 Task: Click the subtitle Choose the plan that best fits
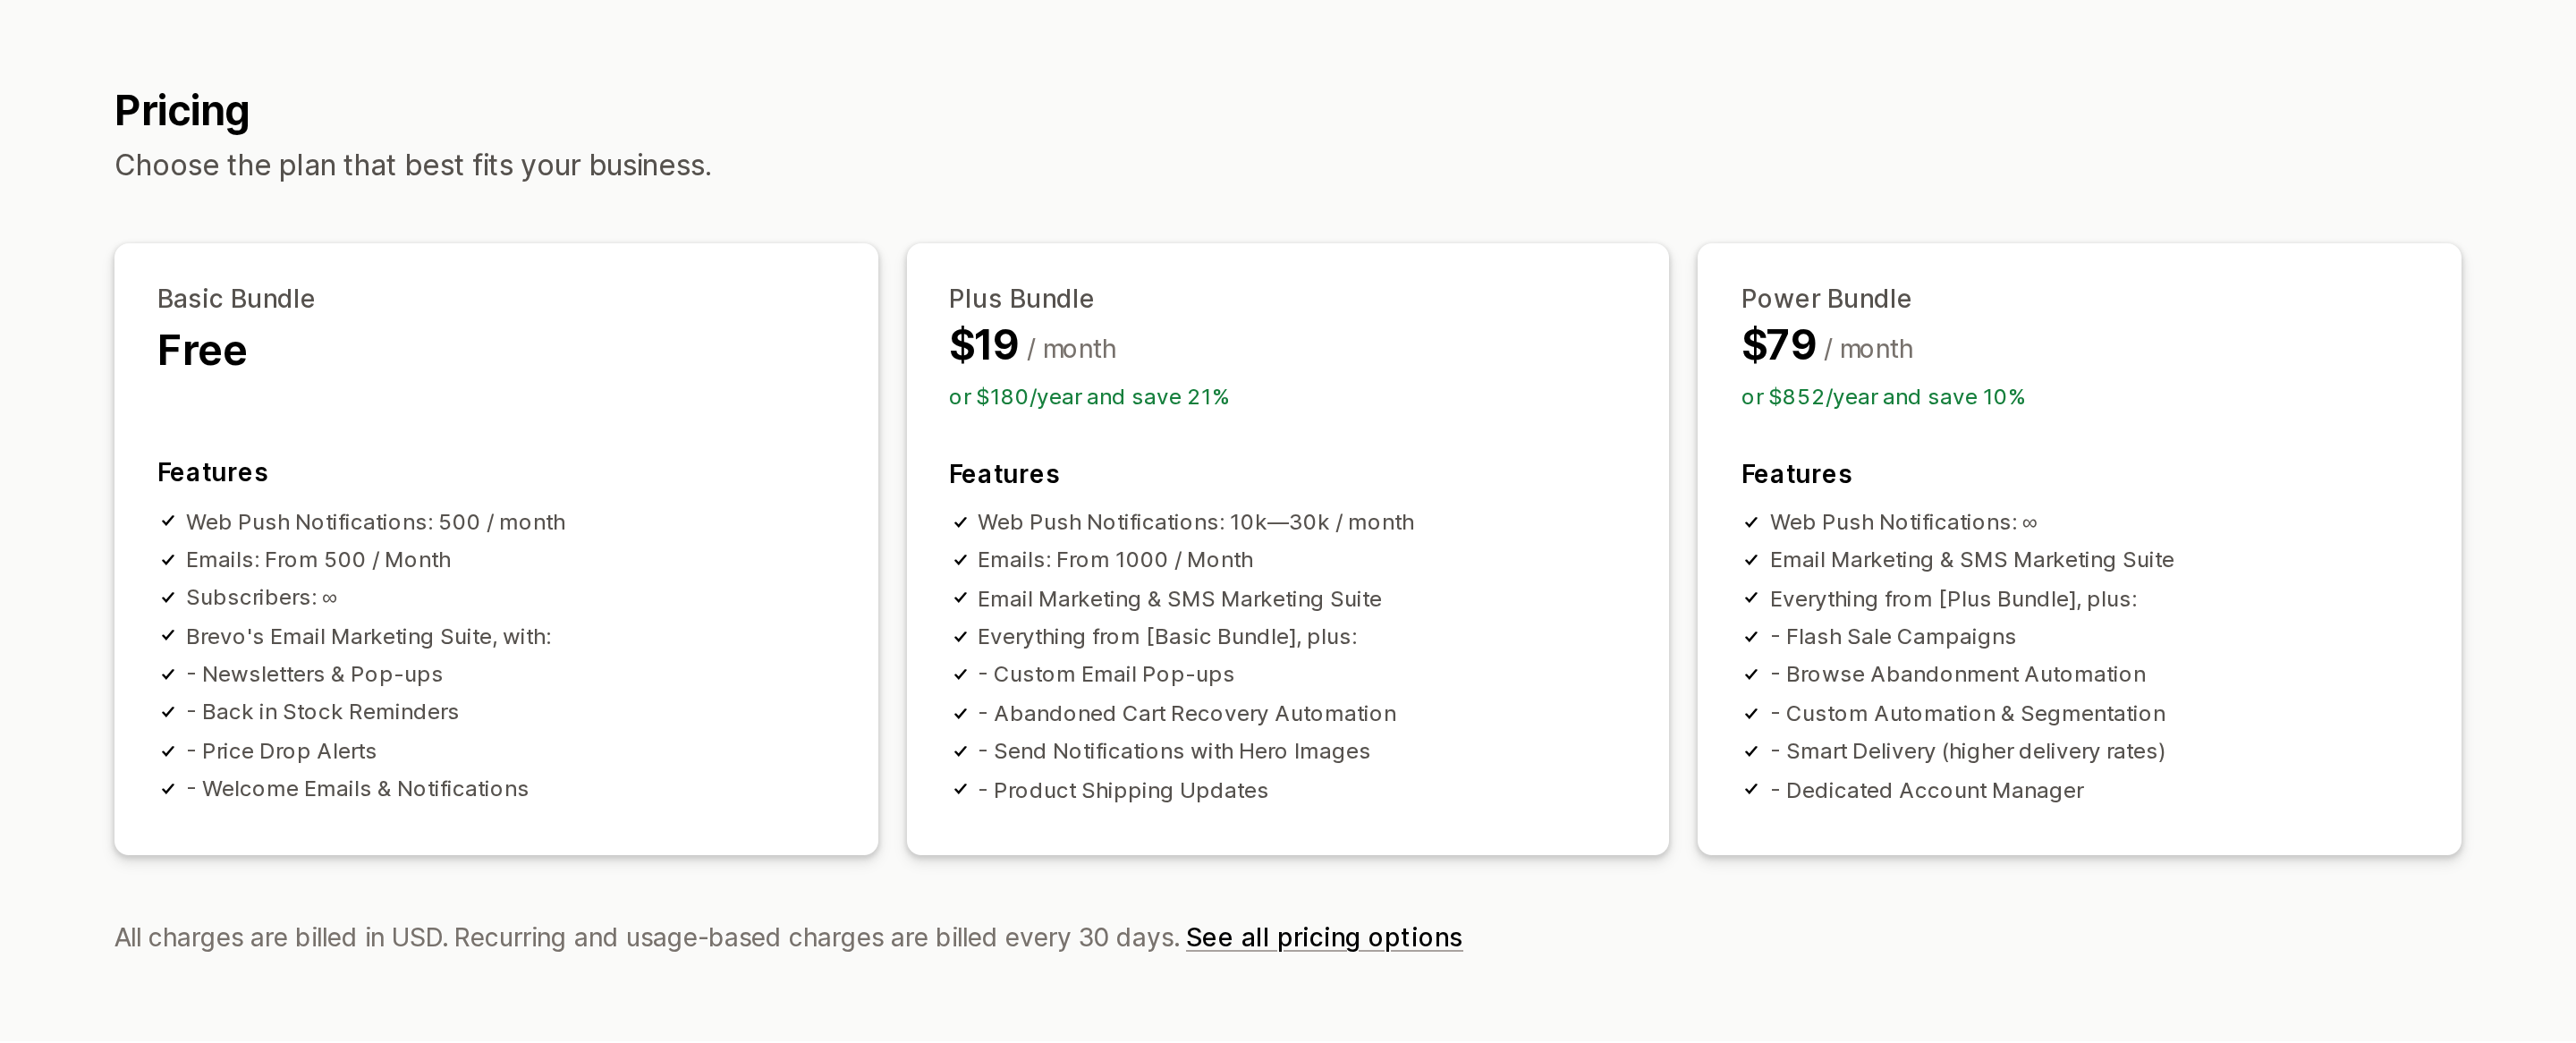tap(413, 165)
